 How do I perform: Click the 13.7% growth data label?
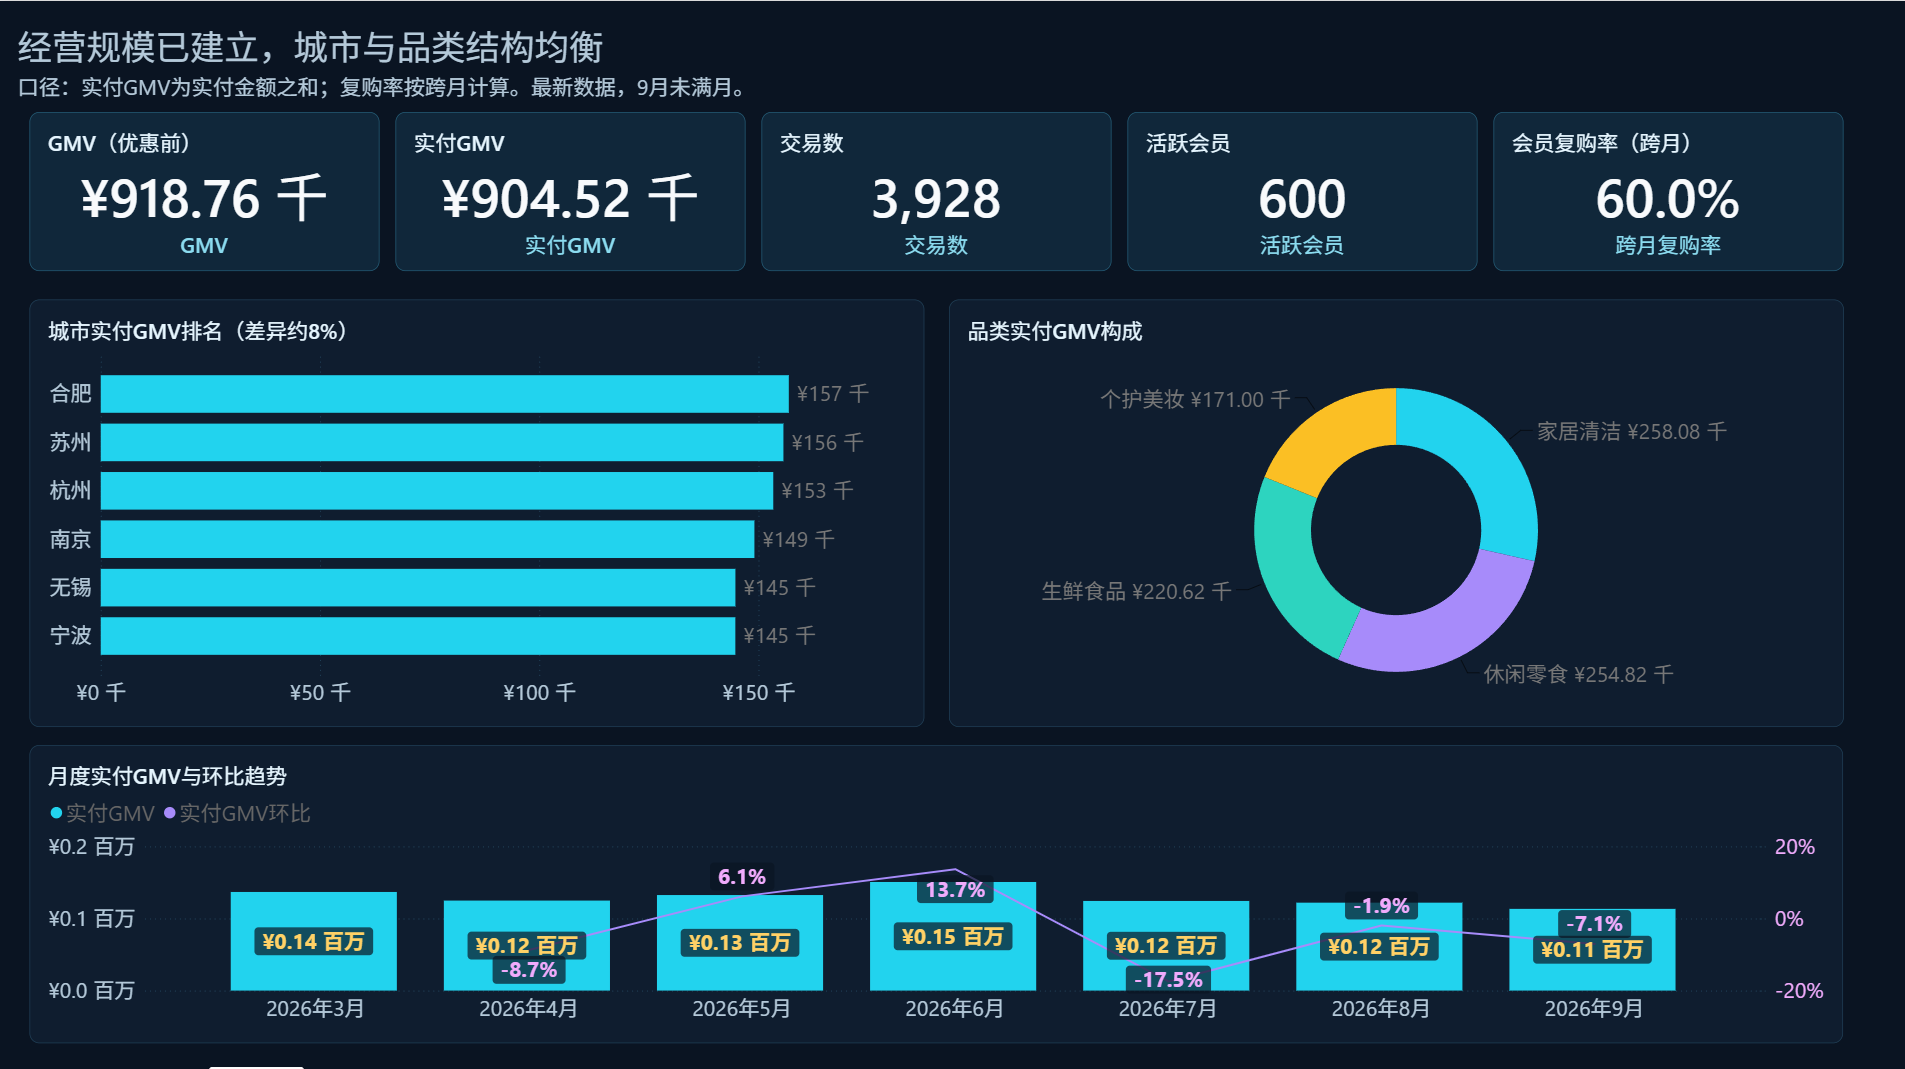point(955,890)
